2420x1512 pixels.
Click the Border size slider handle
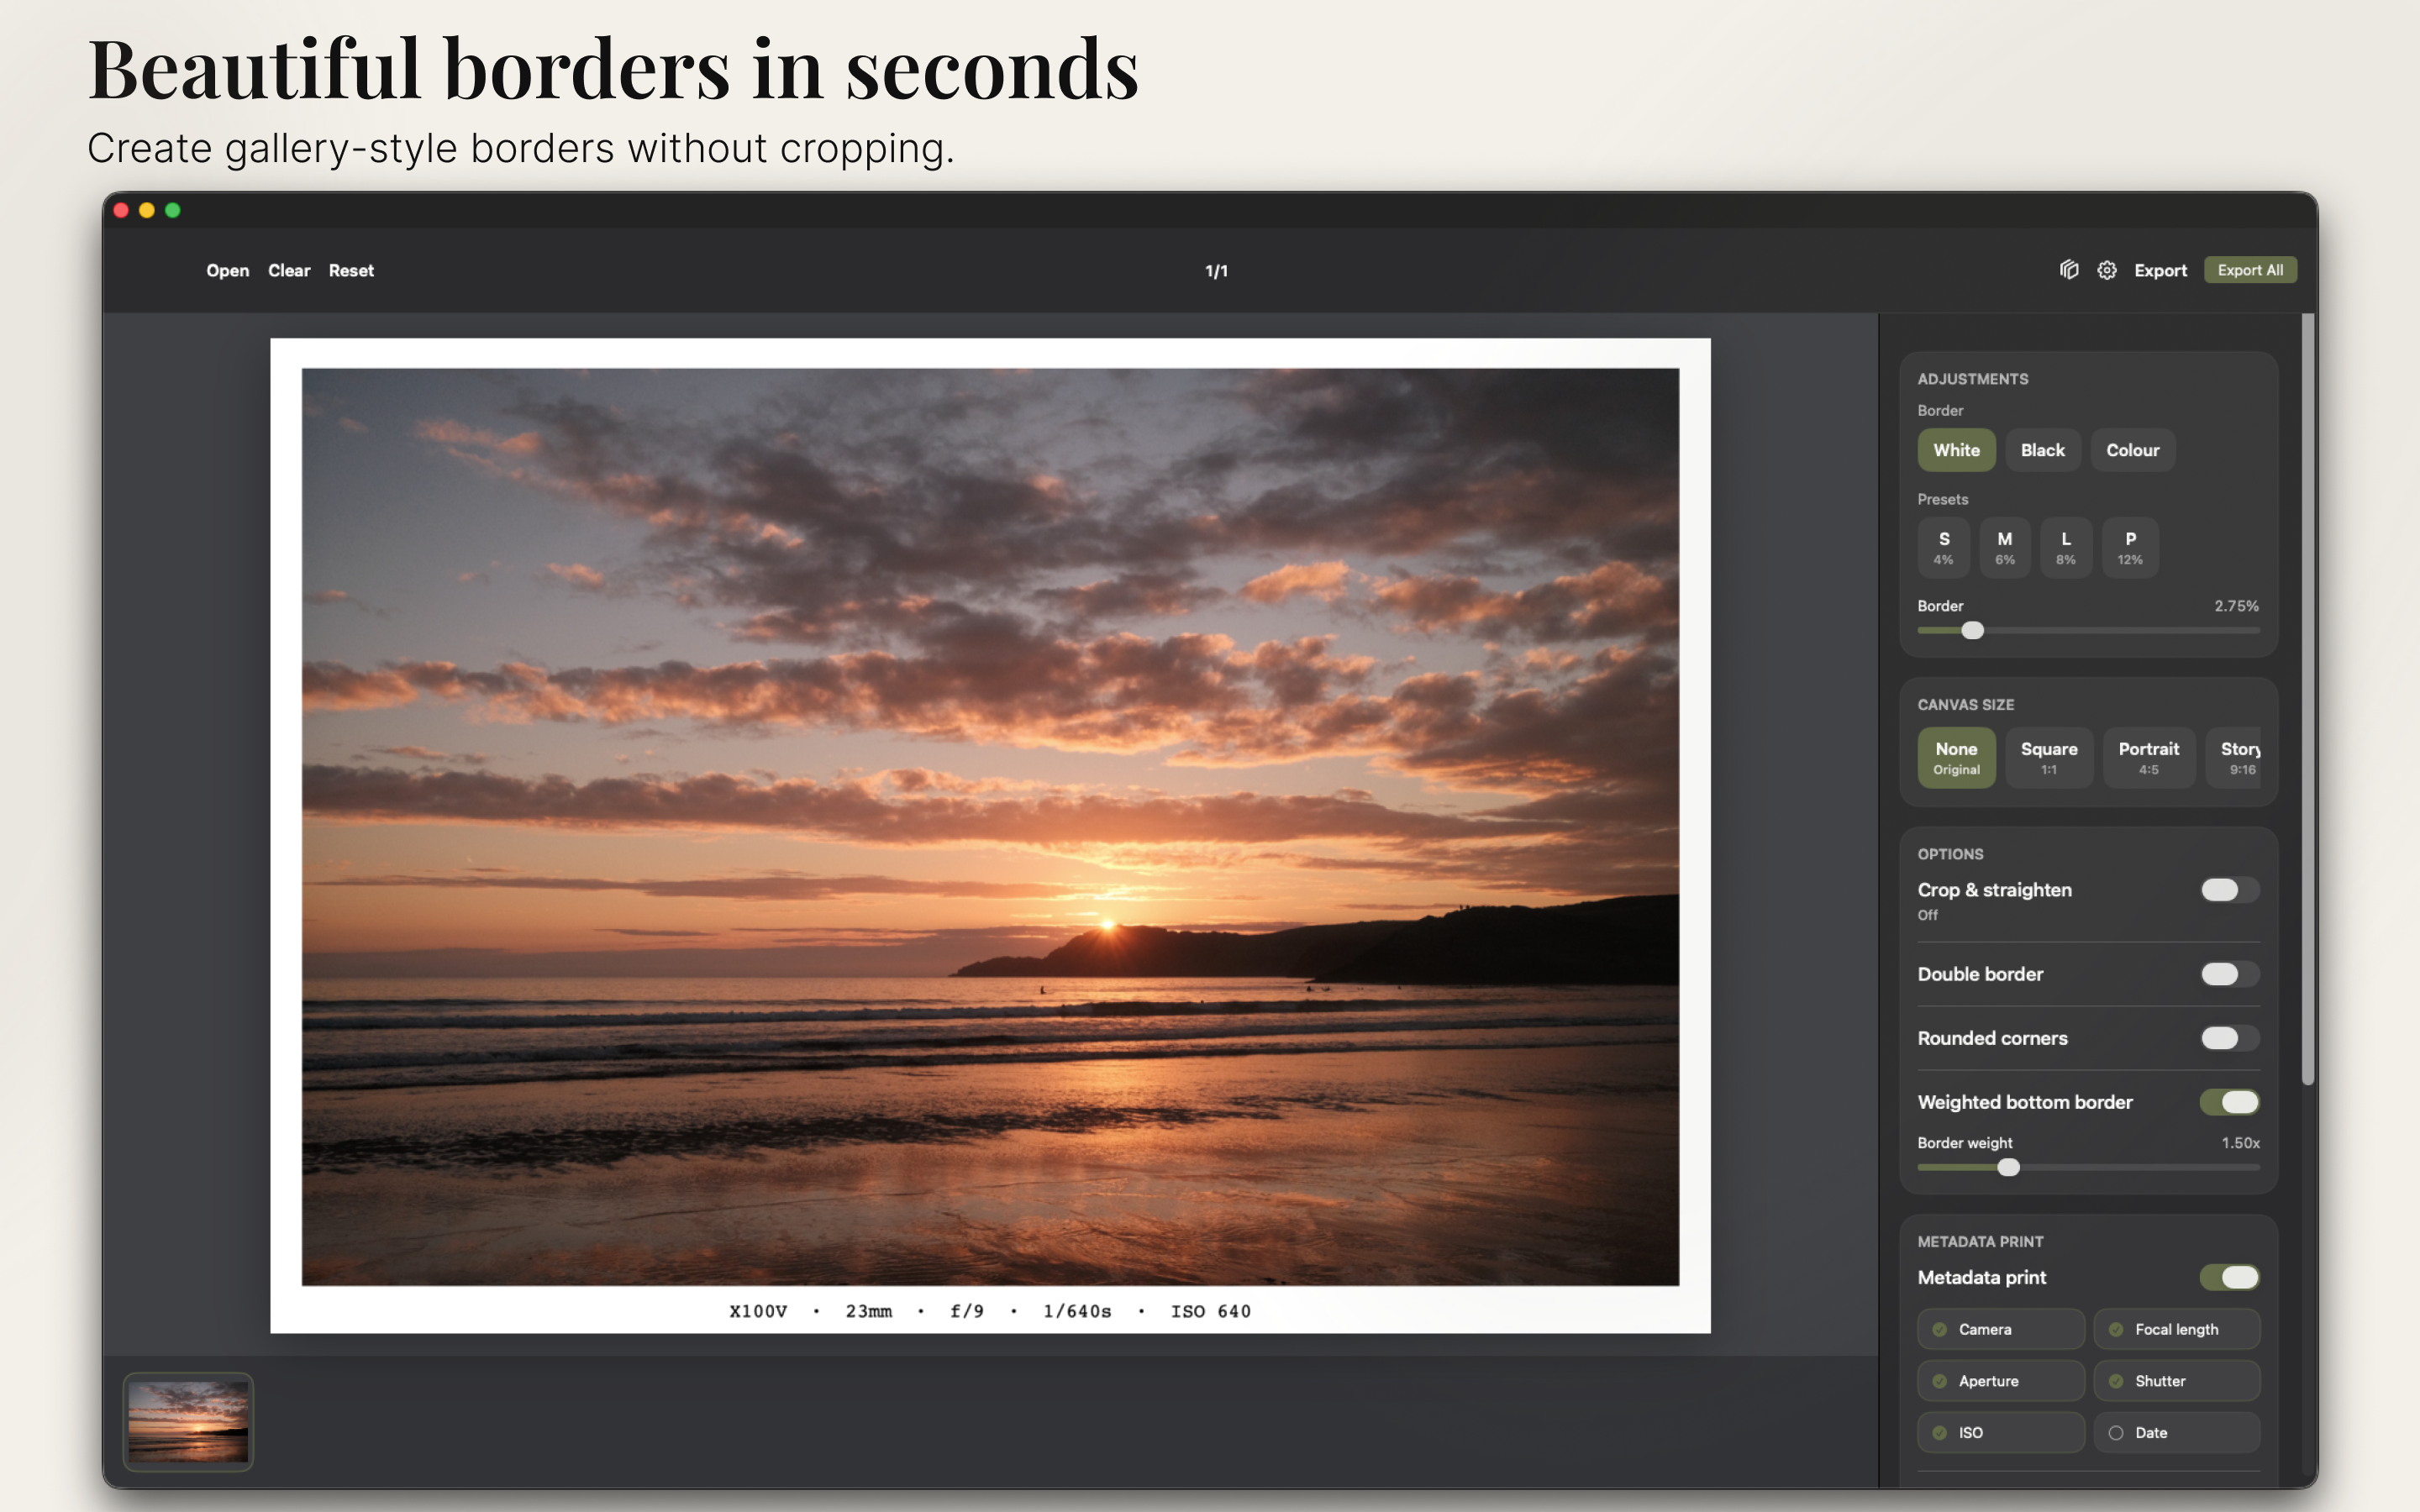pyautogui.click(x=1972, y=631)
